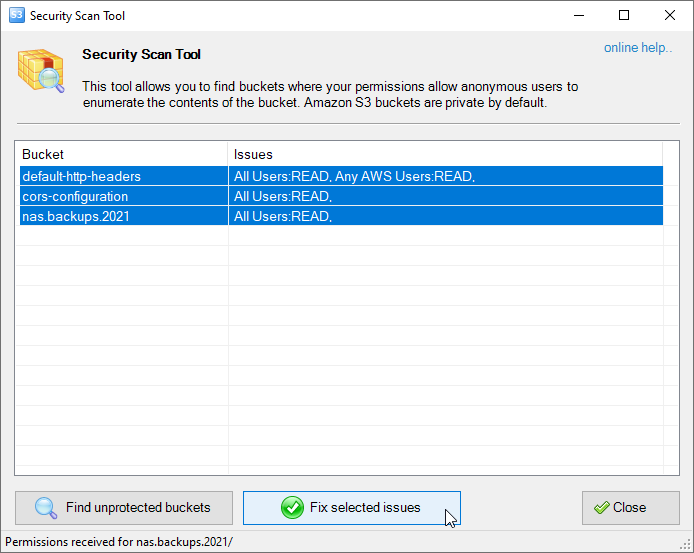This screenshot has width=694, height=553.
Task: Apply Fix selected issues
Action: pos(352,508)
